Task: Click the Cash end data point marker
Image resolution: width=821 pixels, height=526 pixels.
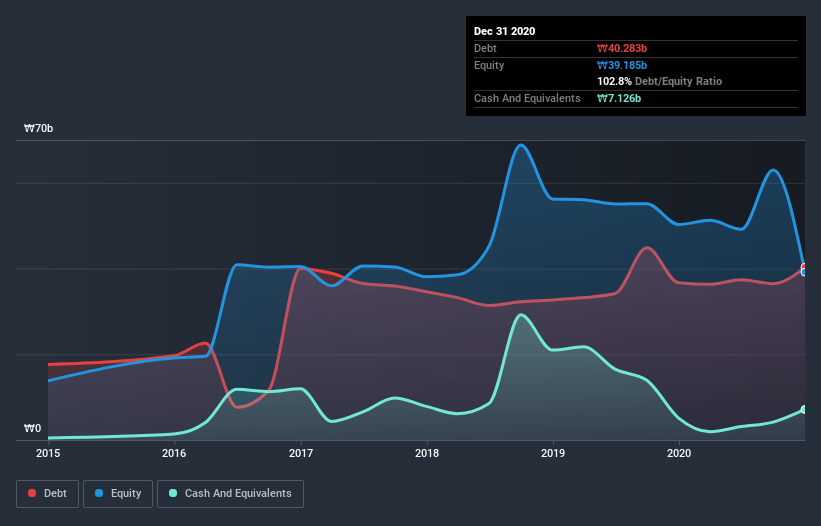Action: [804, 409]
